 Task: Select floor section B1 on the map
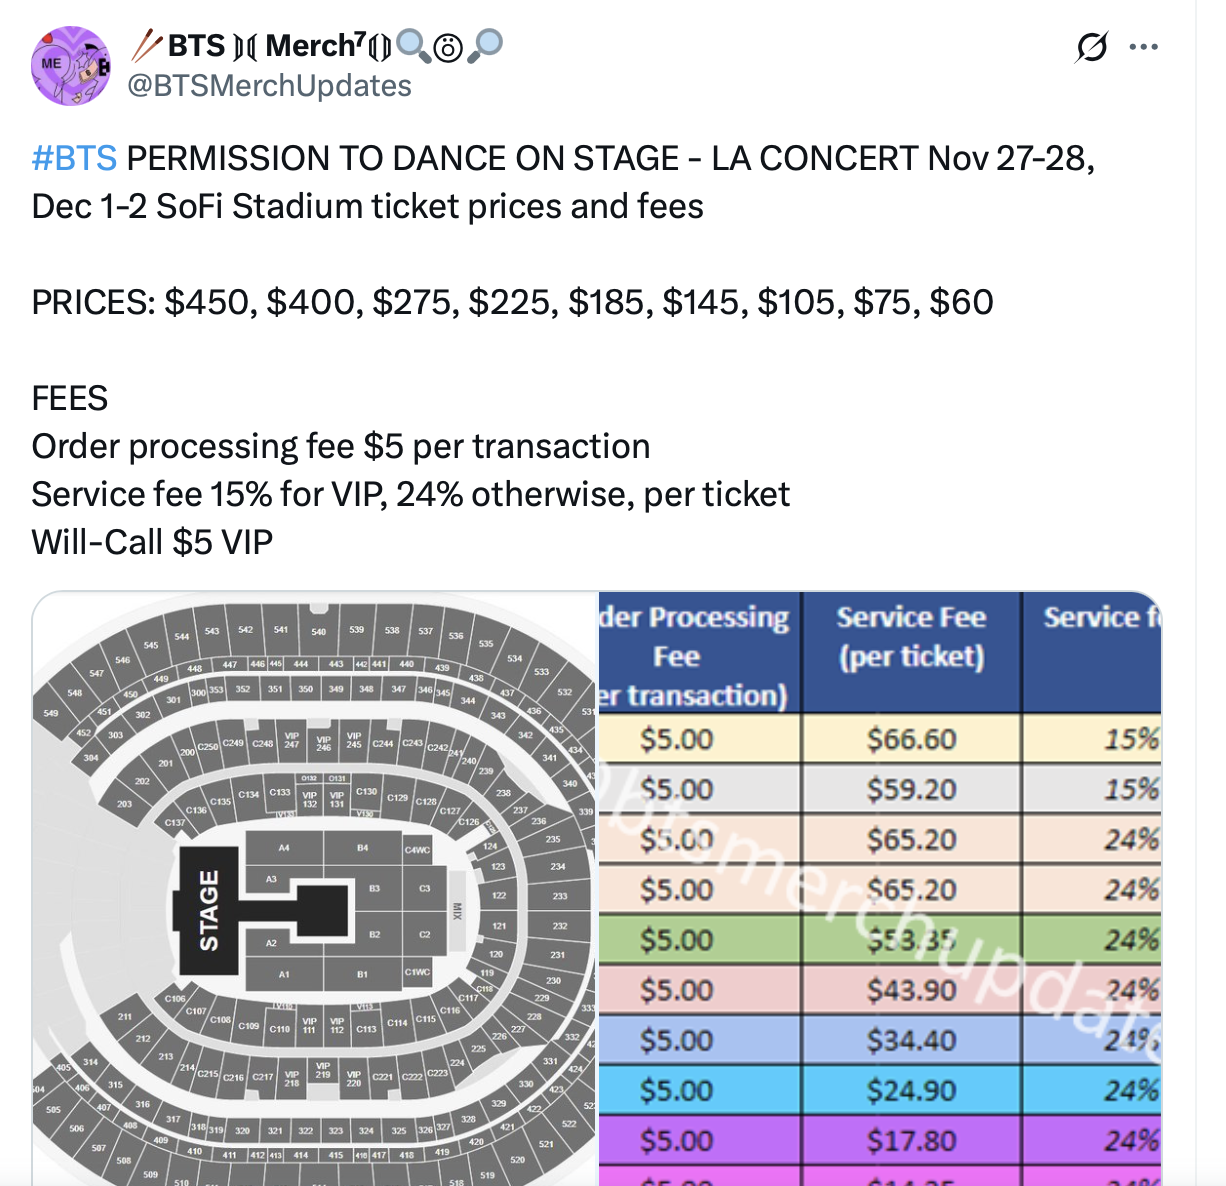362,974
